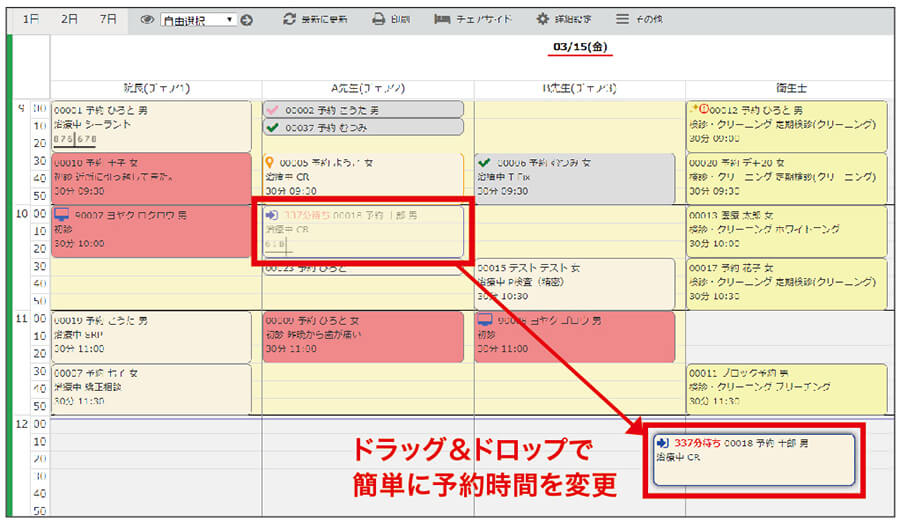The image size is (900, 522).
Task: Click the refresh (最新に更新) icon
Action: tap(290, 19)
